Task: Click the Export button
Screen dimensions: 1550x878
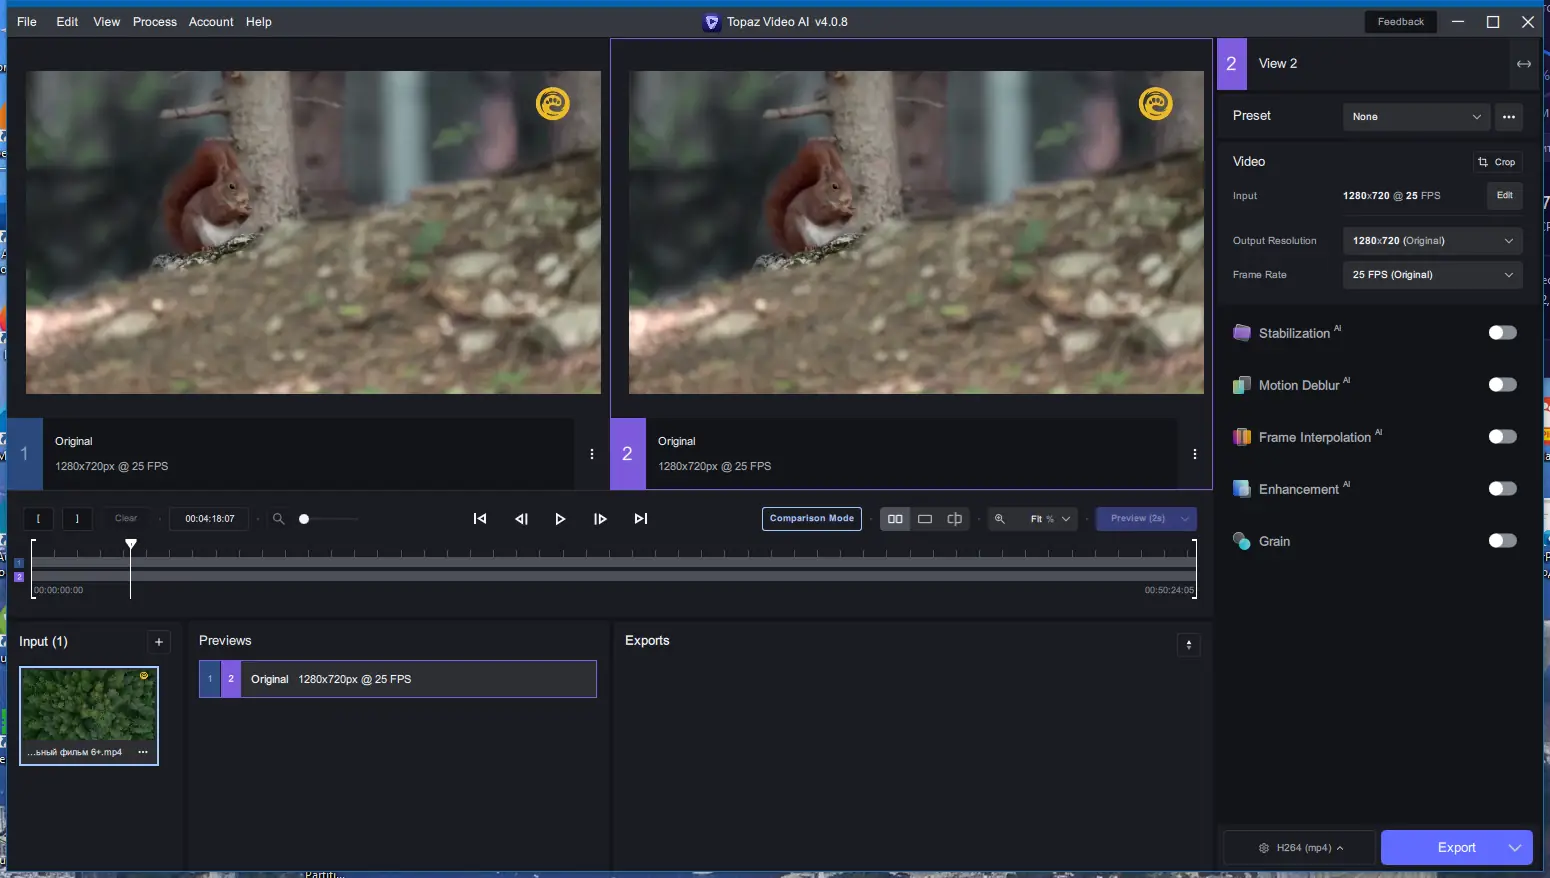Action: tap(1456, 848)
